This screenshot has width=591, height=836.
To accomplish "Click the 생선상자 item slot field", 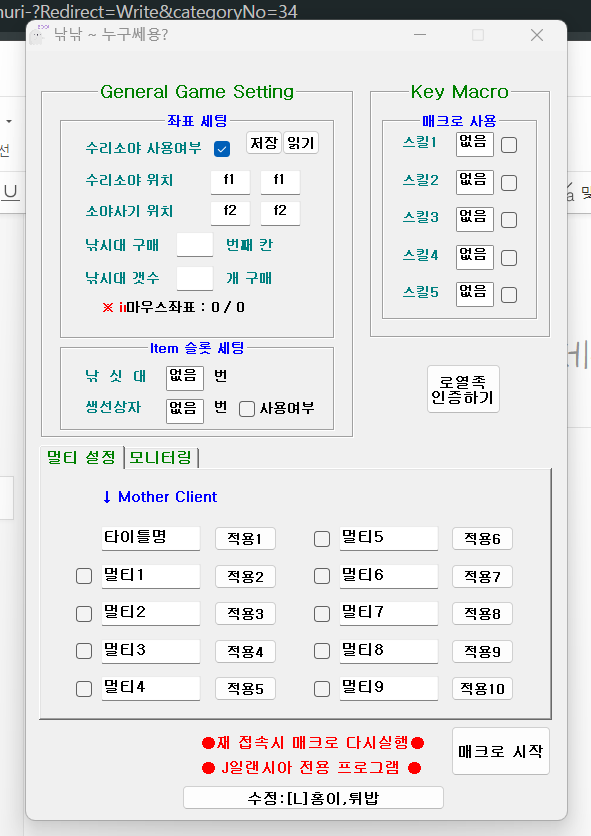I will 185,411.
